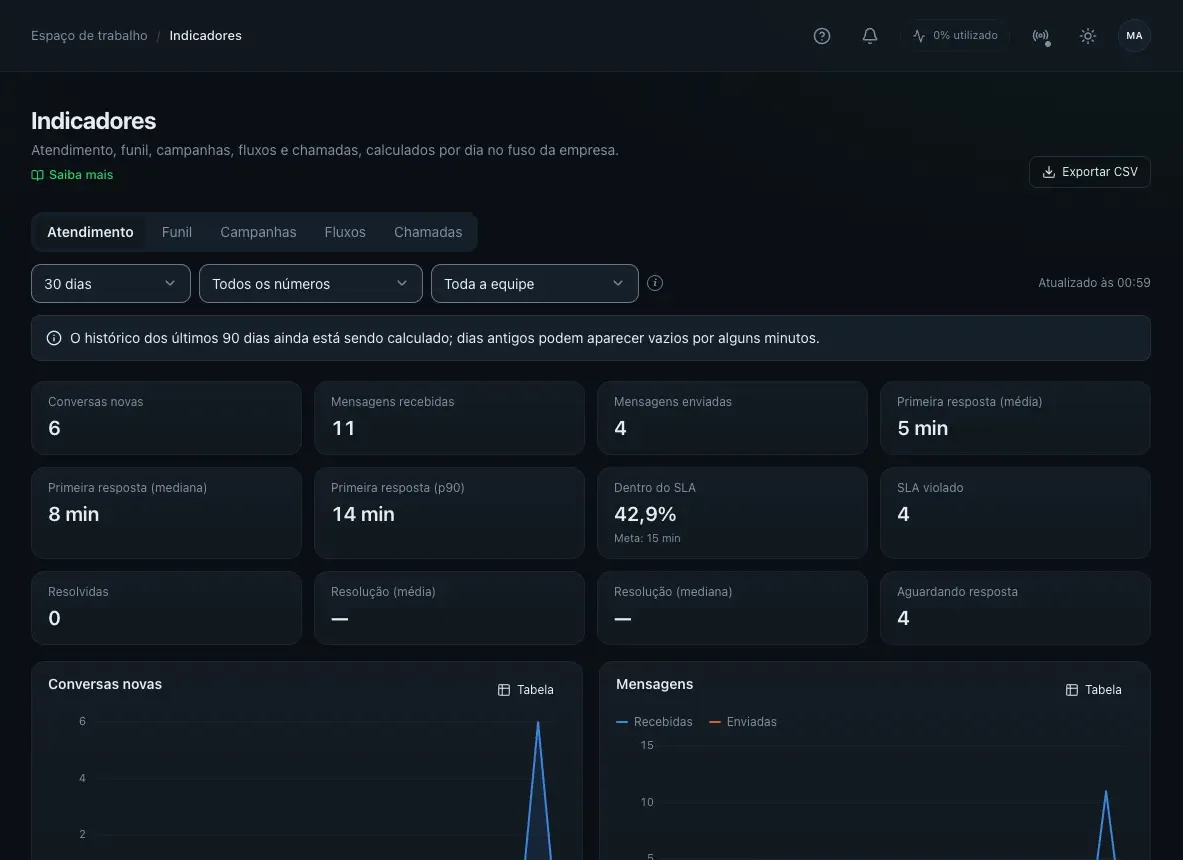
Task: Click the Mensagens enviadas metric card
Action: [x=732, y=418]
